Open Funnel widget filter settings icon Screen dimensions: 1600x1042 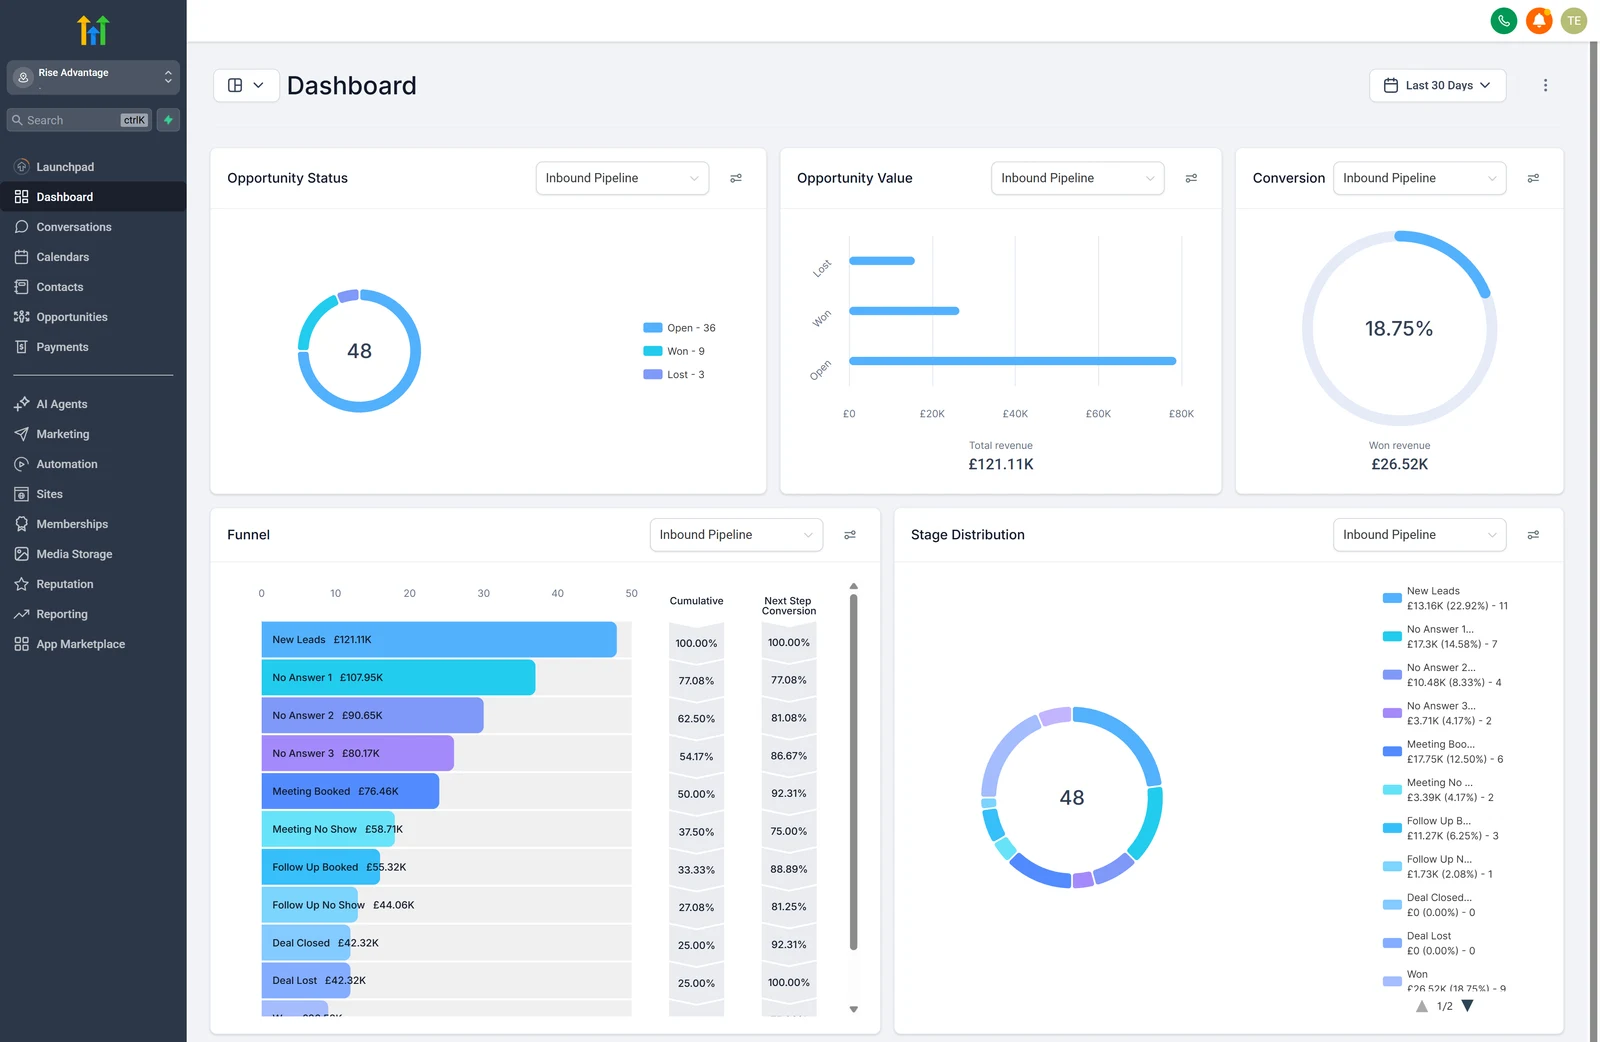point(850,535)
